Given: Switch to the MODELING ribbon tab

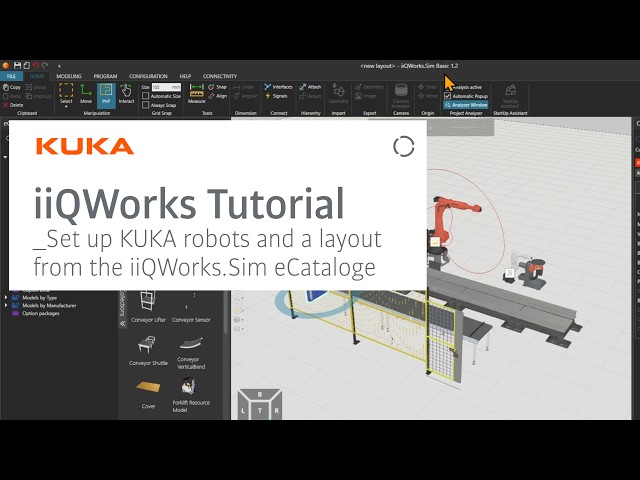Looking at the screenshot, I should [69, 76].
